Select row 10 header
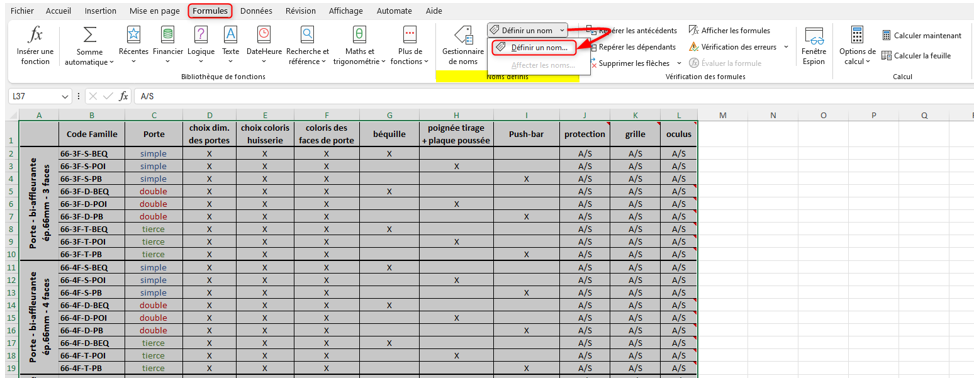The image size is (978, 382). pyautogui.click(x=12, y=254)
